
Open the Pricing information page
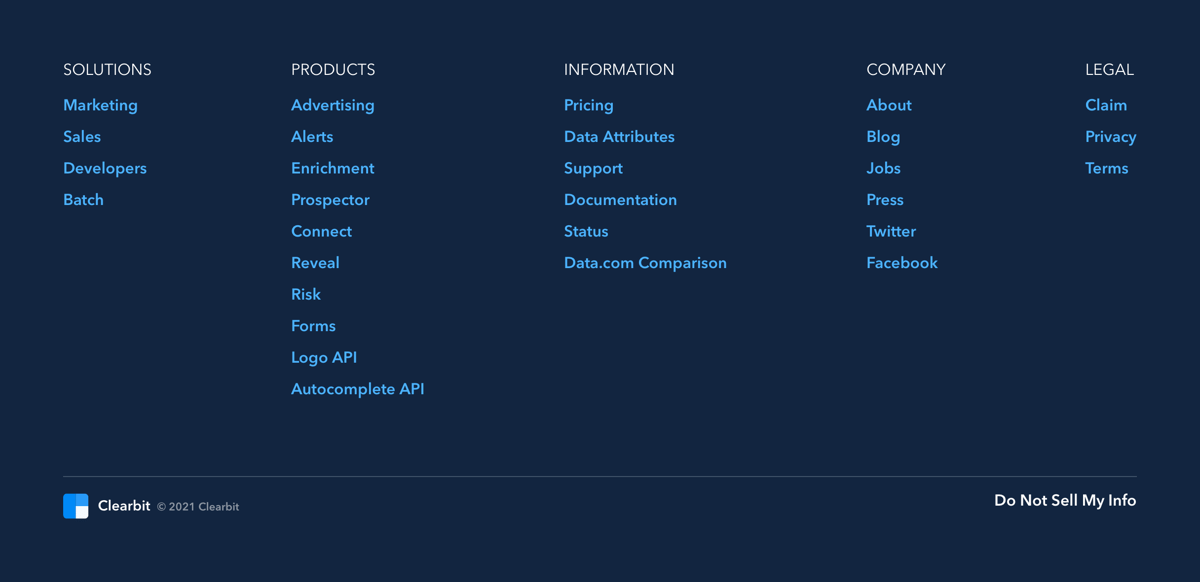click(x=588, y=105)
